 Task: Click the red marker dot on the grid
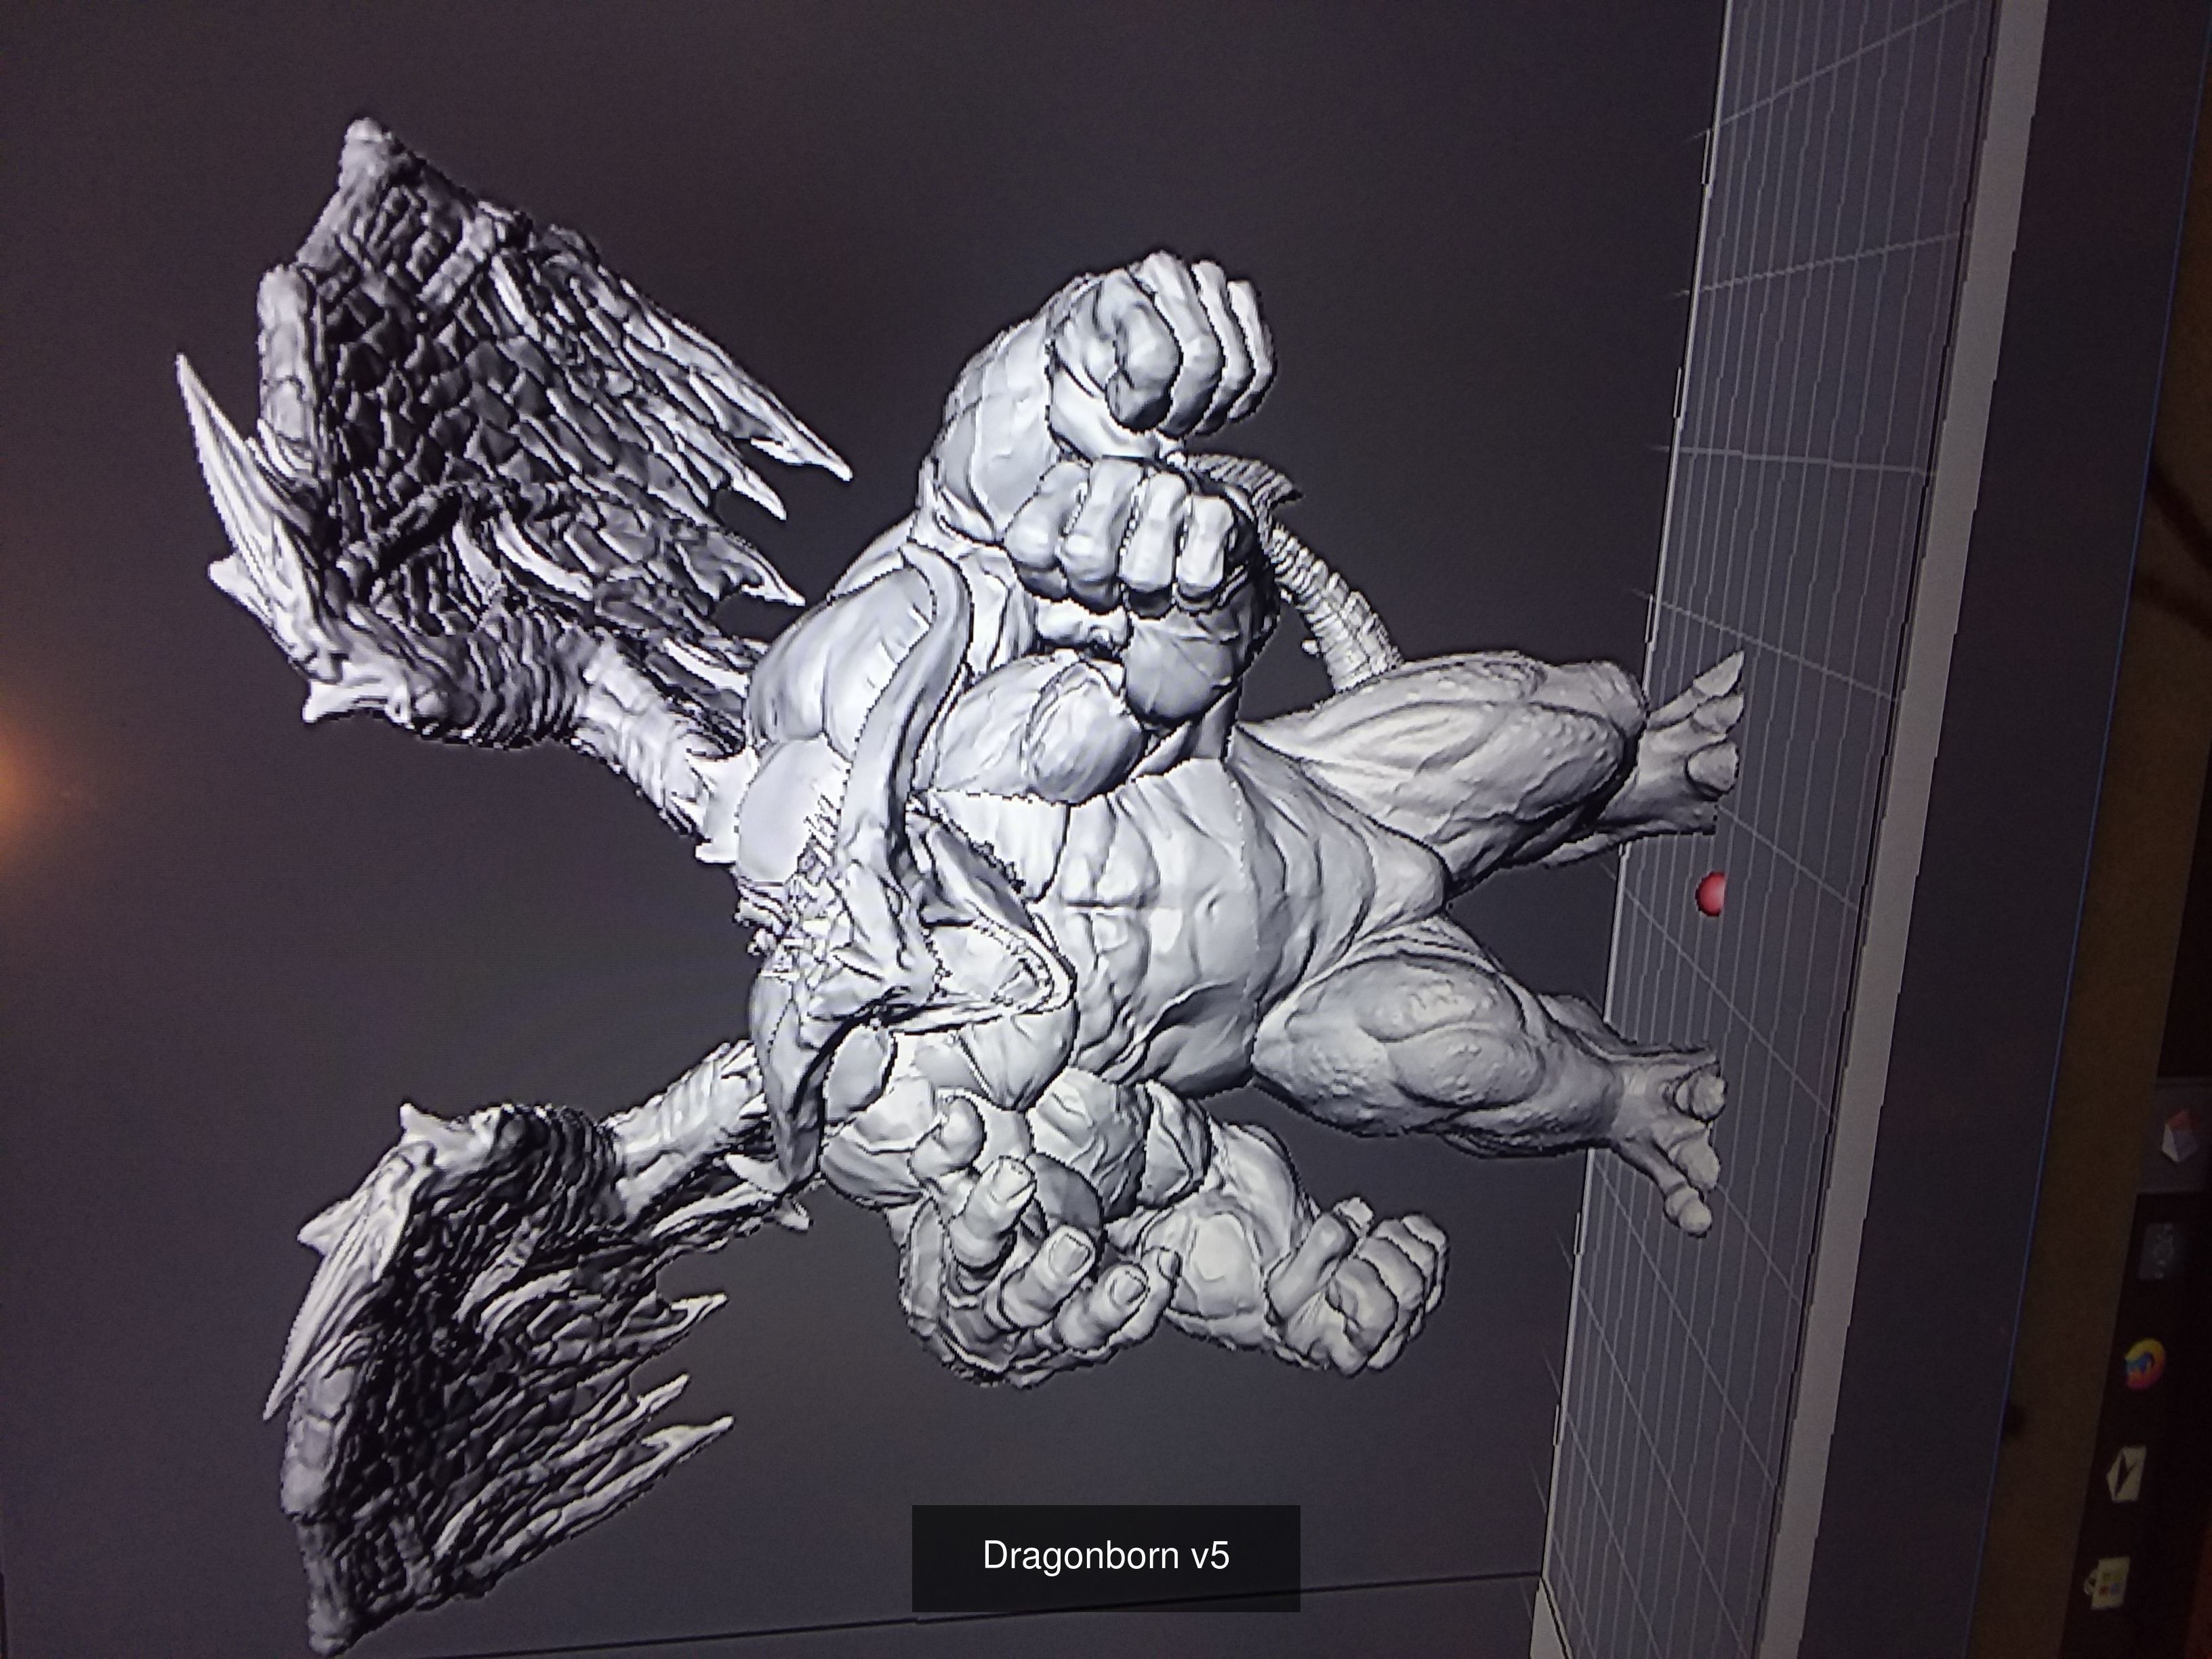[x=1710, y=894]
